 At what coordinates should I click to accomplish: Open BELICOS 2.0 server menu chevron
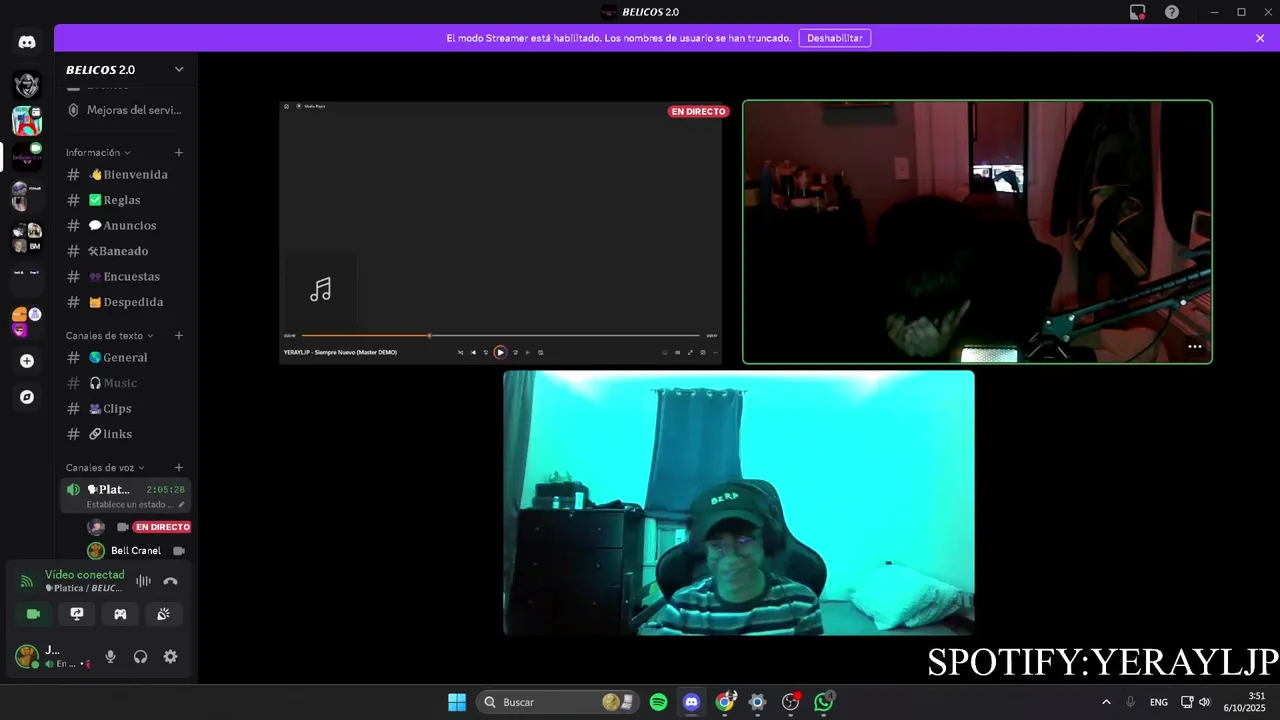[179, 69]
